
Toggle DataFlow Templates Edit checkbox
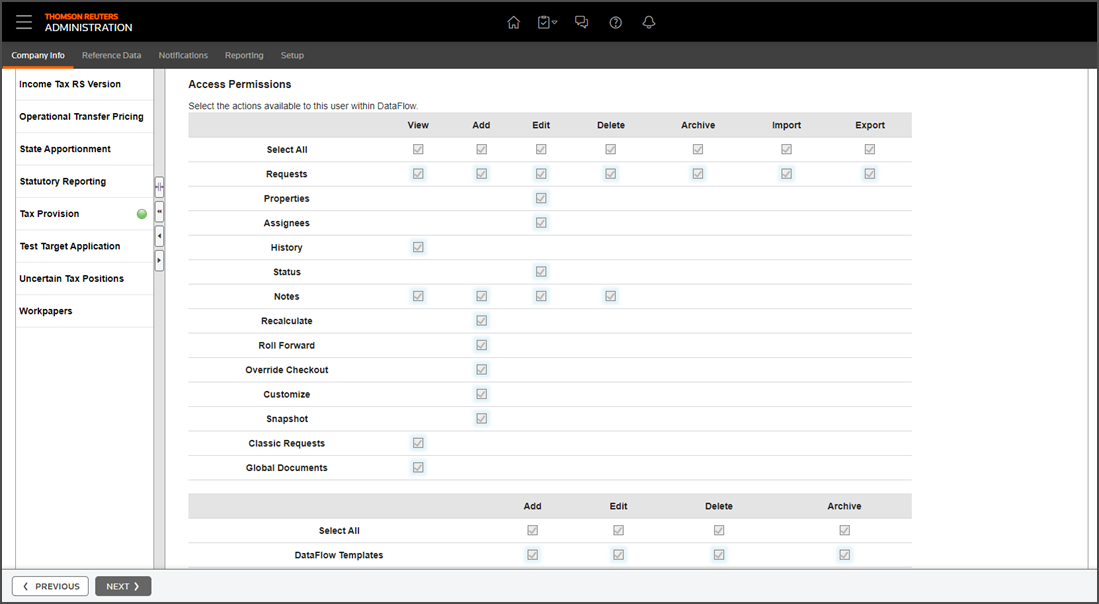pyautogui.click(x=619, y=555)
